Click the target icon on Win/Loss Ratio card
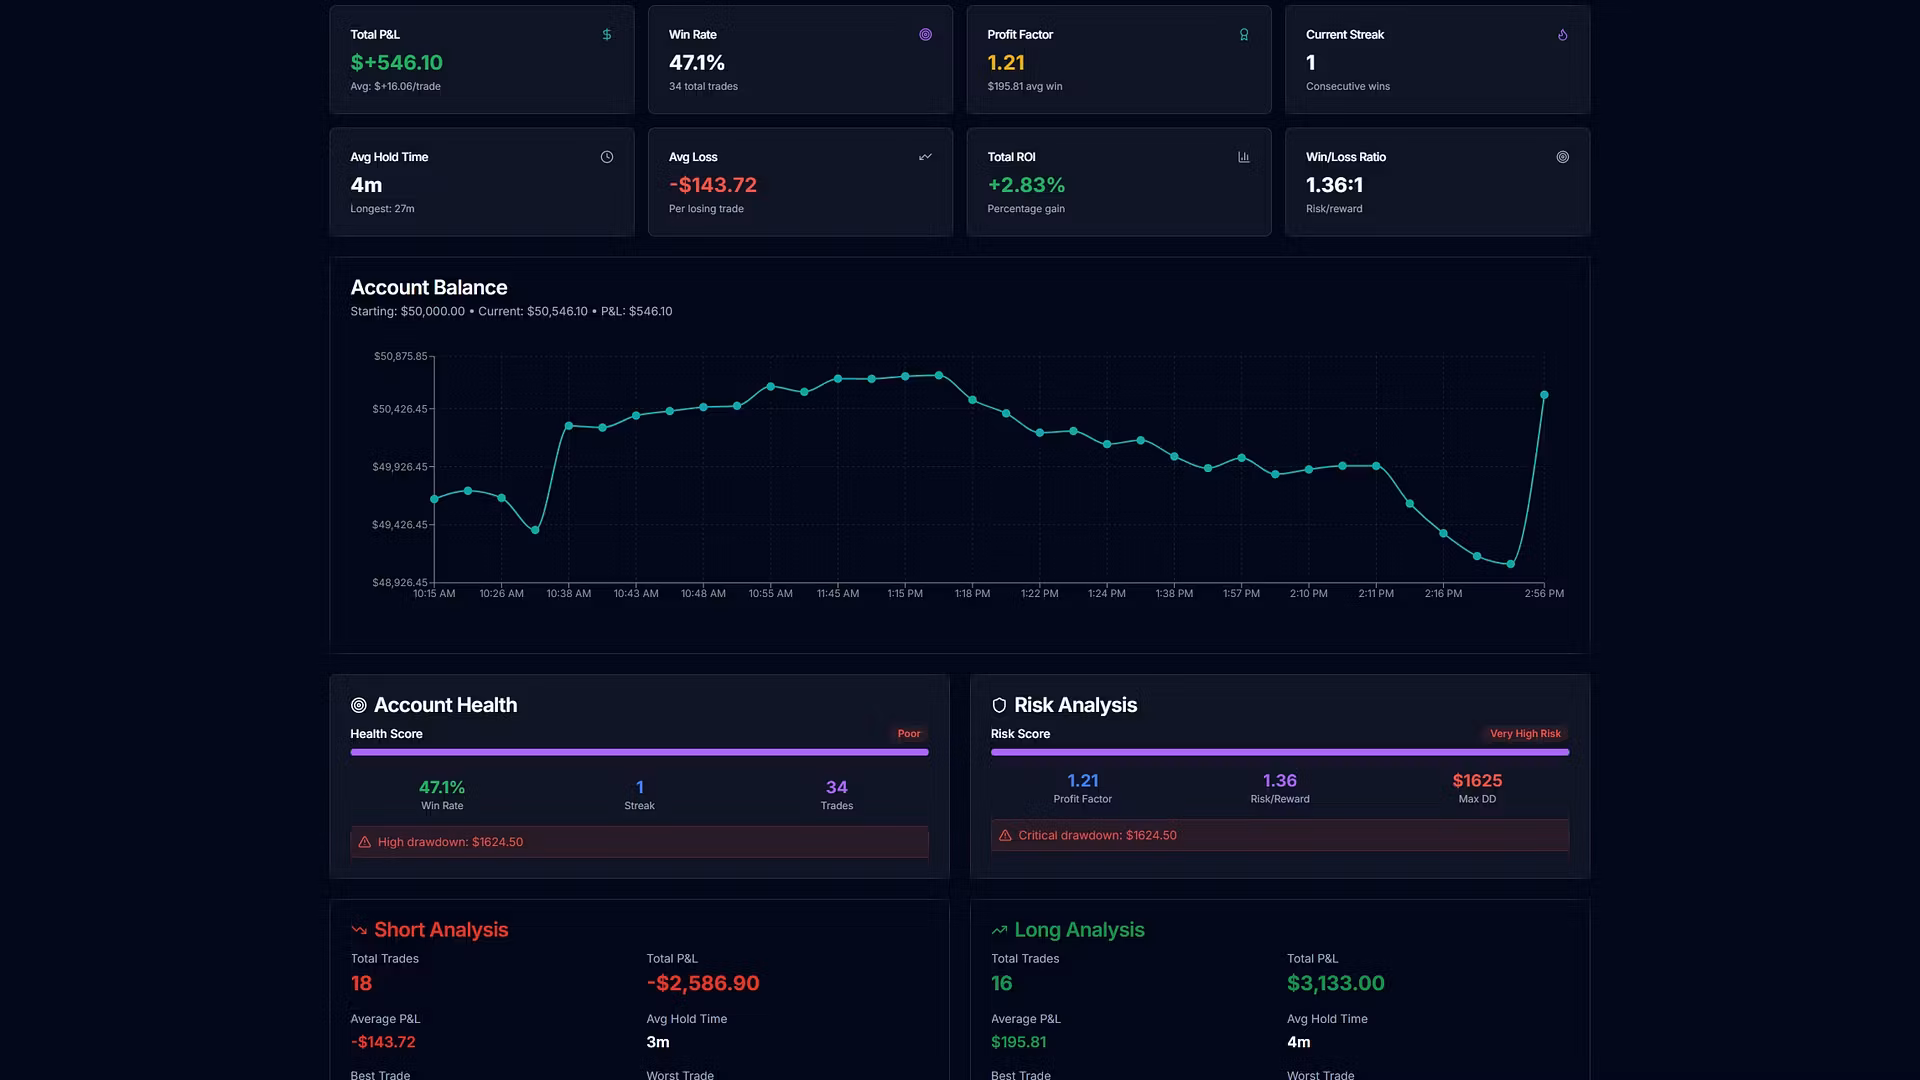Viewport: 1920px width, 1080px height. [x=1562, y=157]
